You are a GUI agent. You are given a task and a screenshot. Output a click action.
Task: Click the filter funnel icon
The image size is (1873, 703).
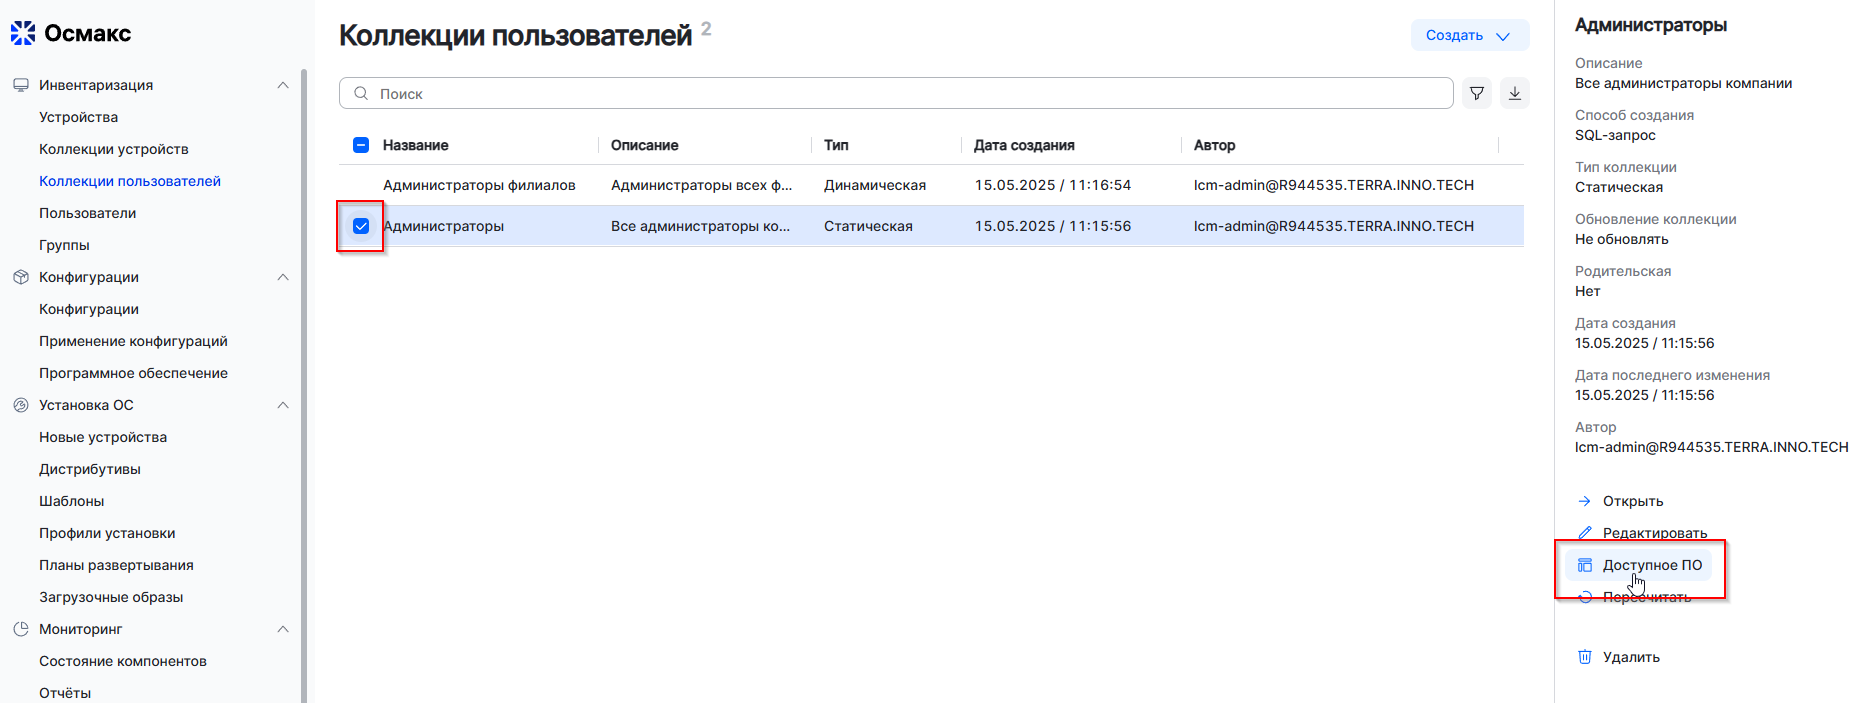(1476, 93)
